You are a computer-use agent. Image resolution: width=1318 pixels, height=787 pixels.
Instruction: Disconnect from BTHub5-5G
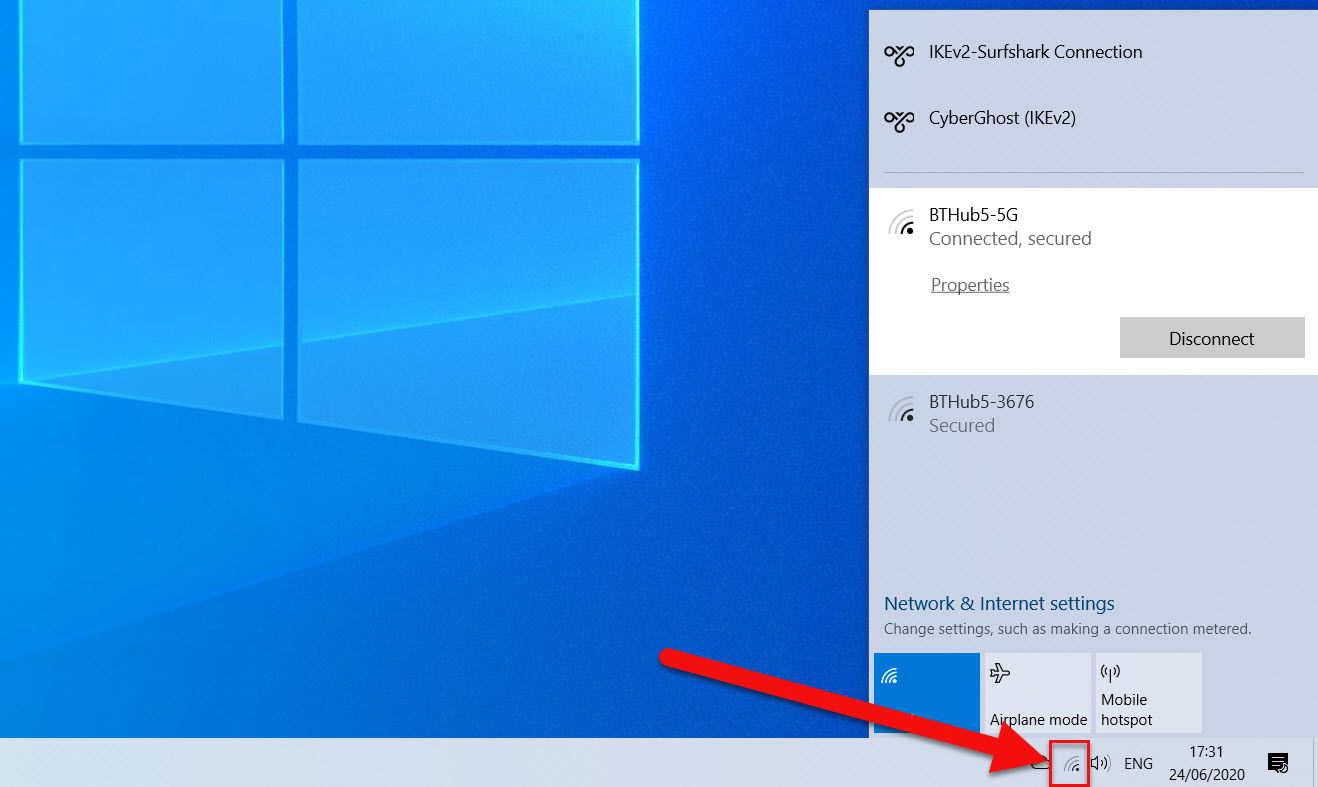1212,337
